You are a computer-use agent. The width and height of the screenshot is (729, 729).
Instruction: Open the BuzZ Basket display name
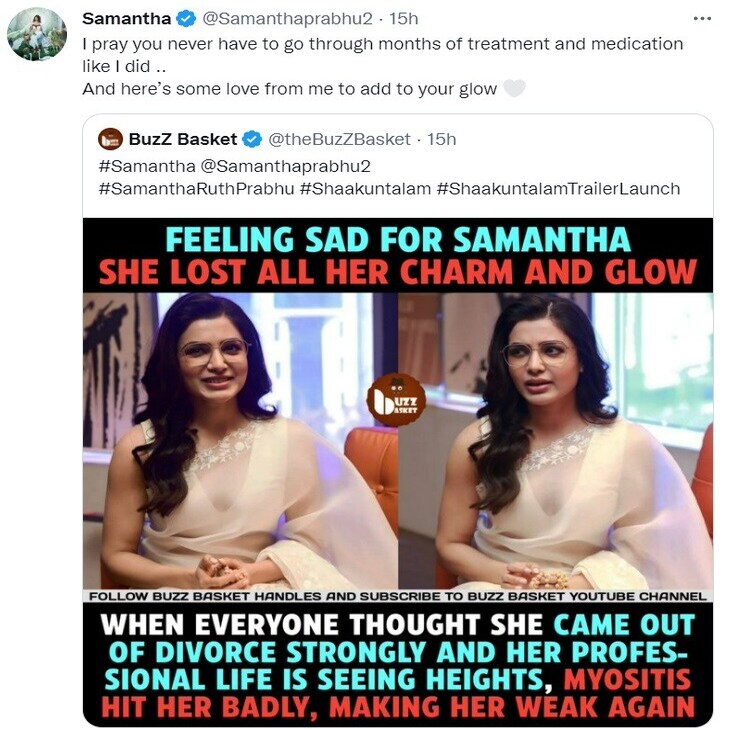click(x=183, y=139)
